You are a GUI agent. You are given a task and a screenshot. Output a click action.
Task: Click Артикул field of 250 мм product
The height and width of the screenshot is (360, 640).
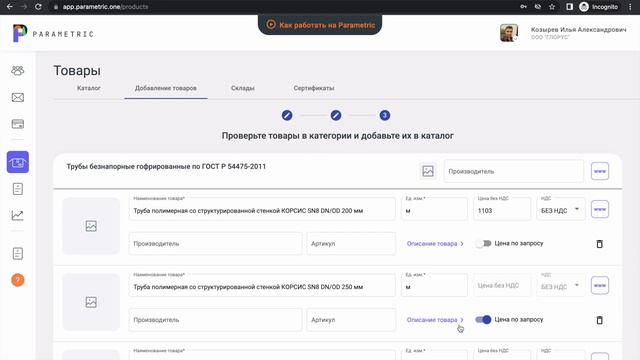click(351, 320)
